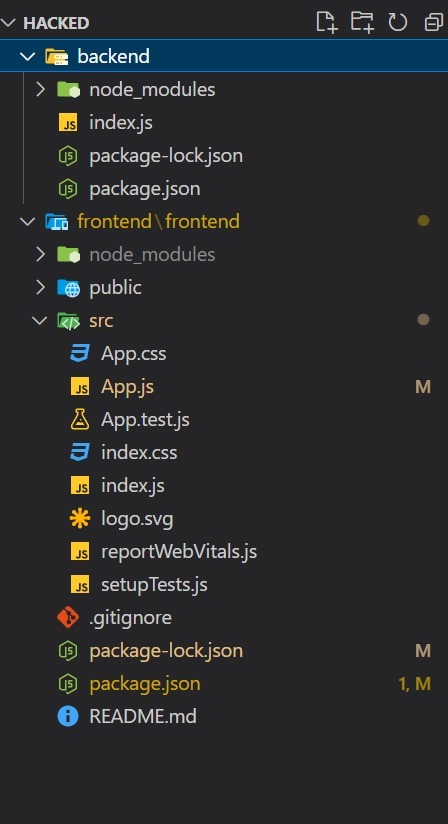Click the Git icon beside .gitignore
This screenshot has height=824, width=448.
tap(68, 617)
